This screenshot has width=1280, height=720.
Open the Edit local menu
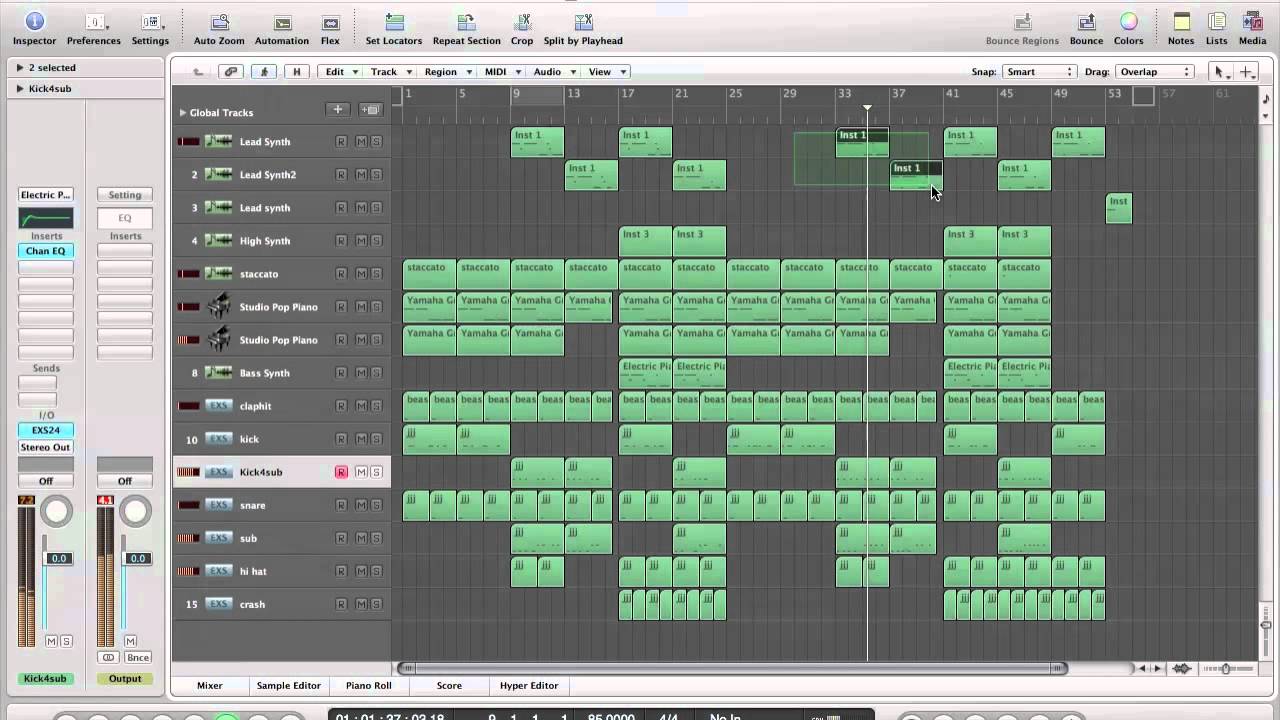[x=341, y=72]
